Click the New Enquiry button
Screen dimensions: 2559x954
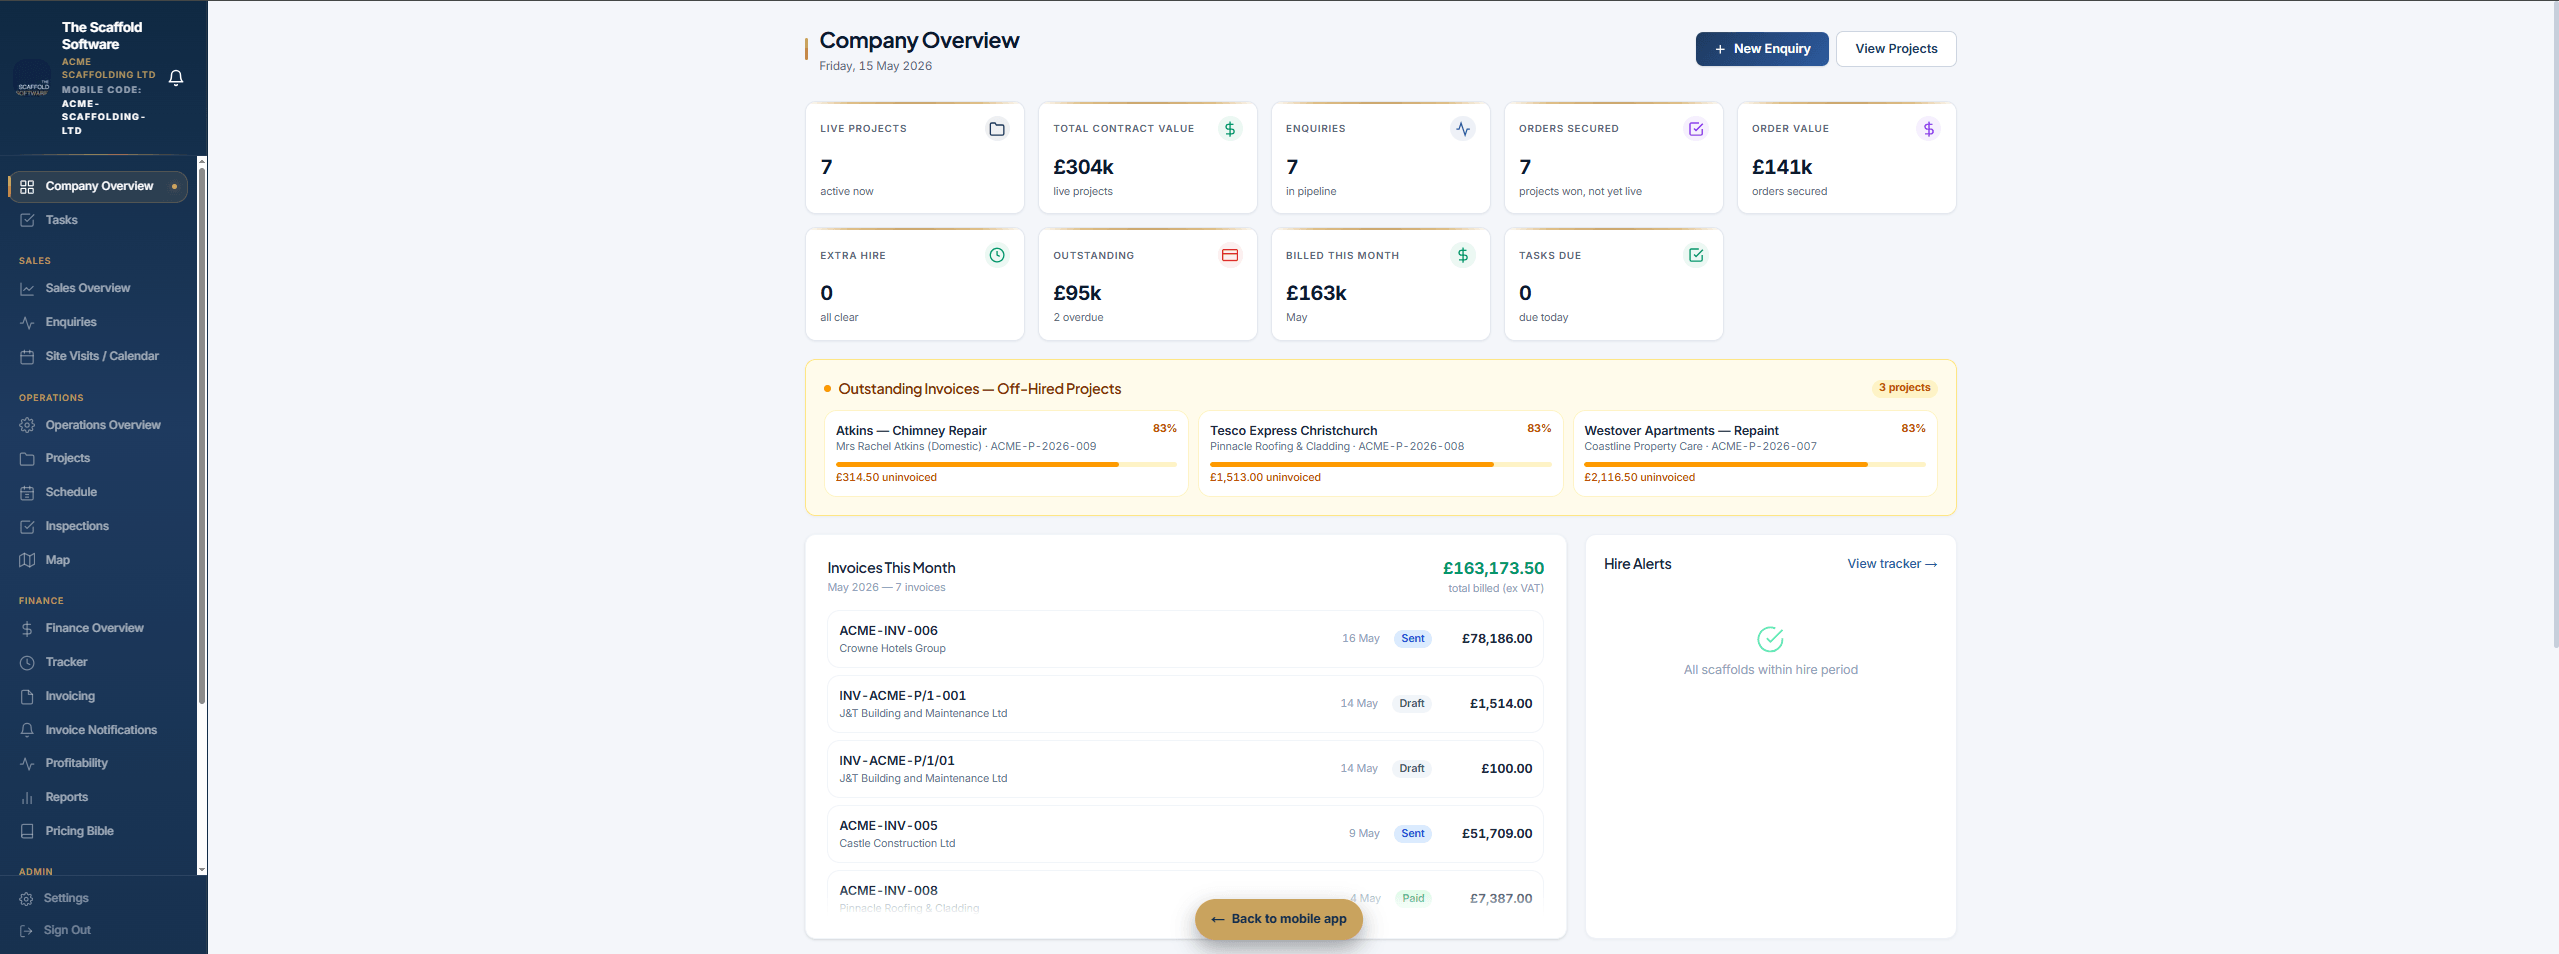click(x=1762, y=49)
